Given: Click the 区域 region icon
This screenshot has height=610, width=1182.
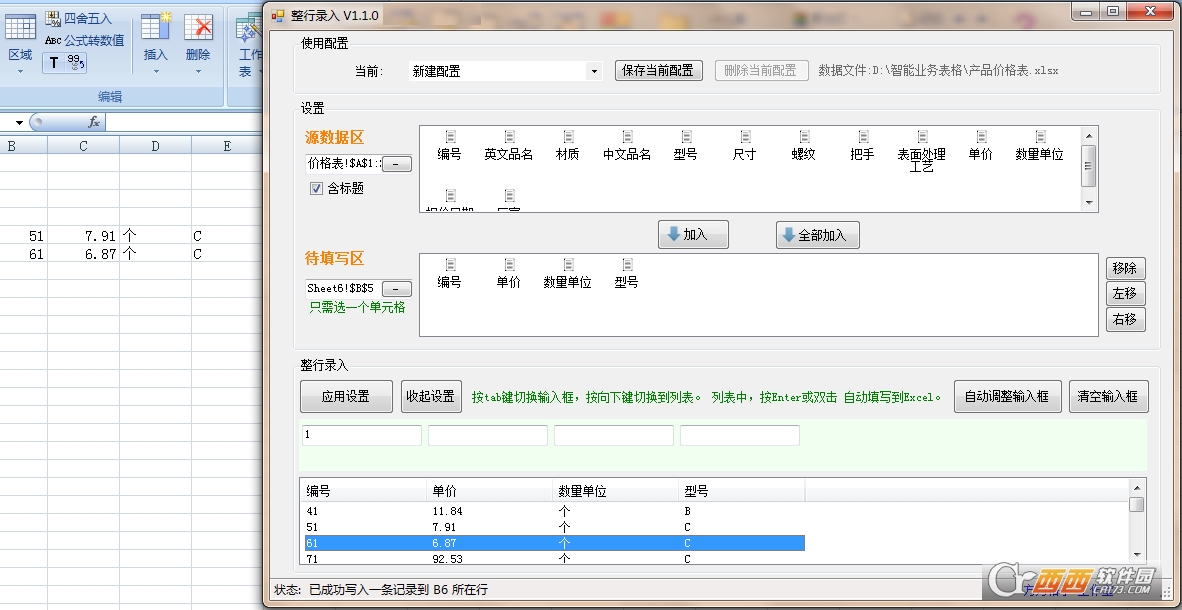Looking at the screenshot, I should tap(20, 27).
